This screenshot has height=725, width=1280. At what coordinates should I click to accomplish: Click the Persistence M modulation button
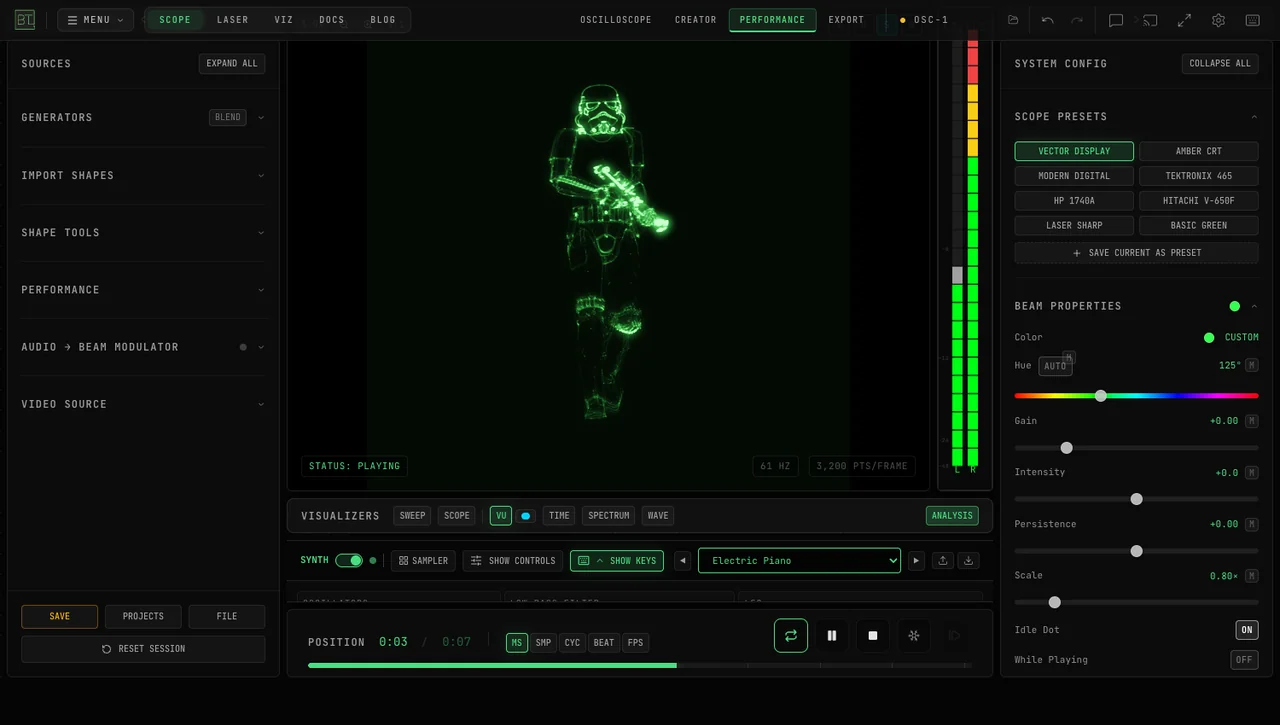[1252, 524]
